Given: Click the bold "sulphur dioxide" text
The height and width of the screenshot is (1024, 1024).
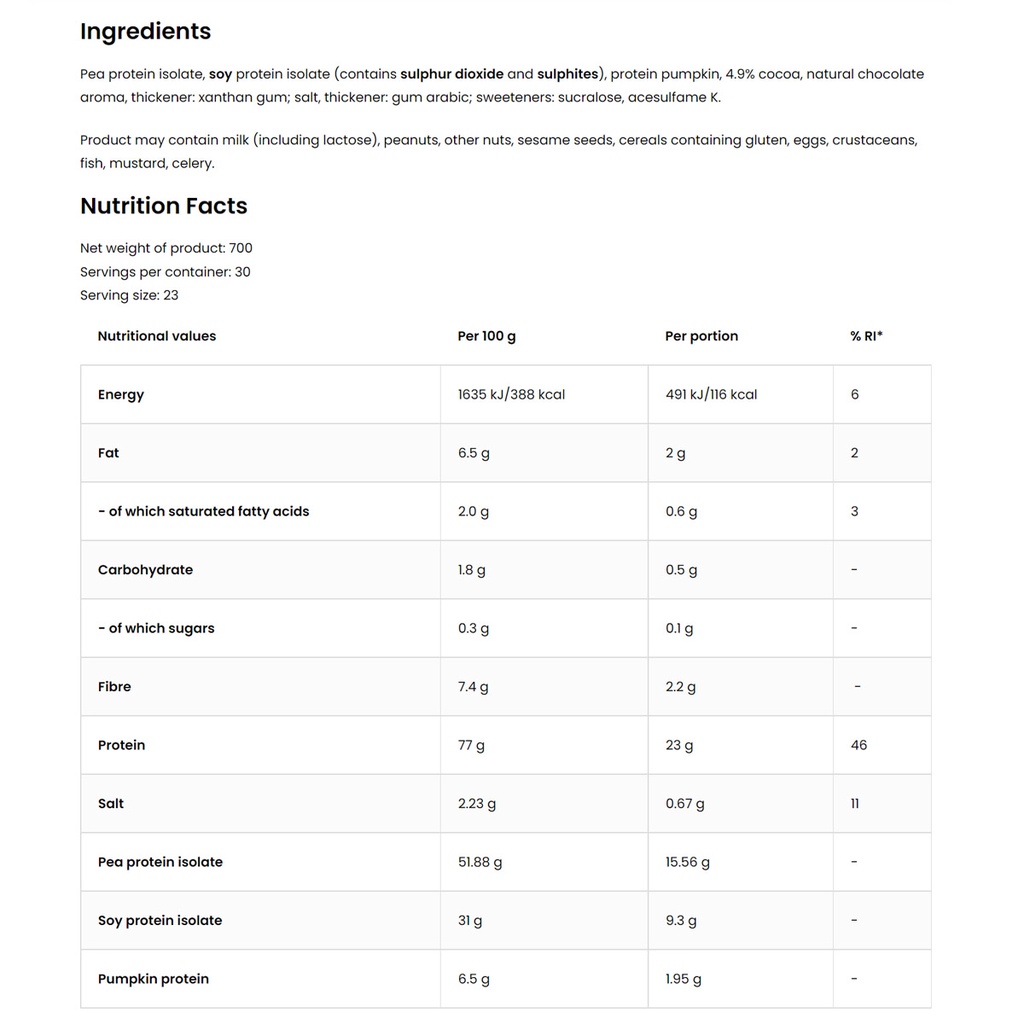Looking at the screenshot, I should [x=452, y=74].
